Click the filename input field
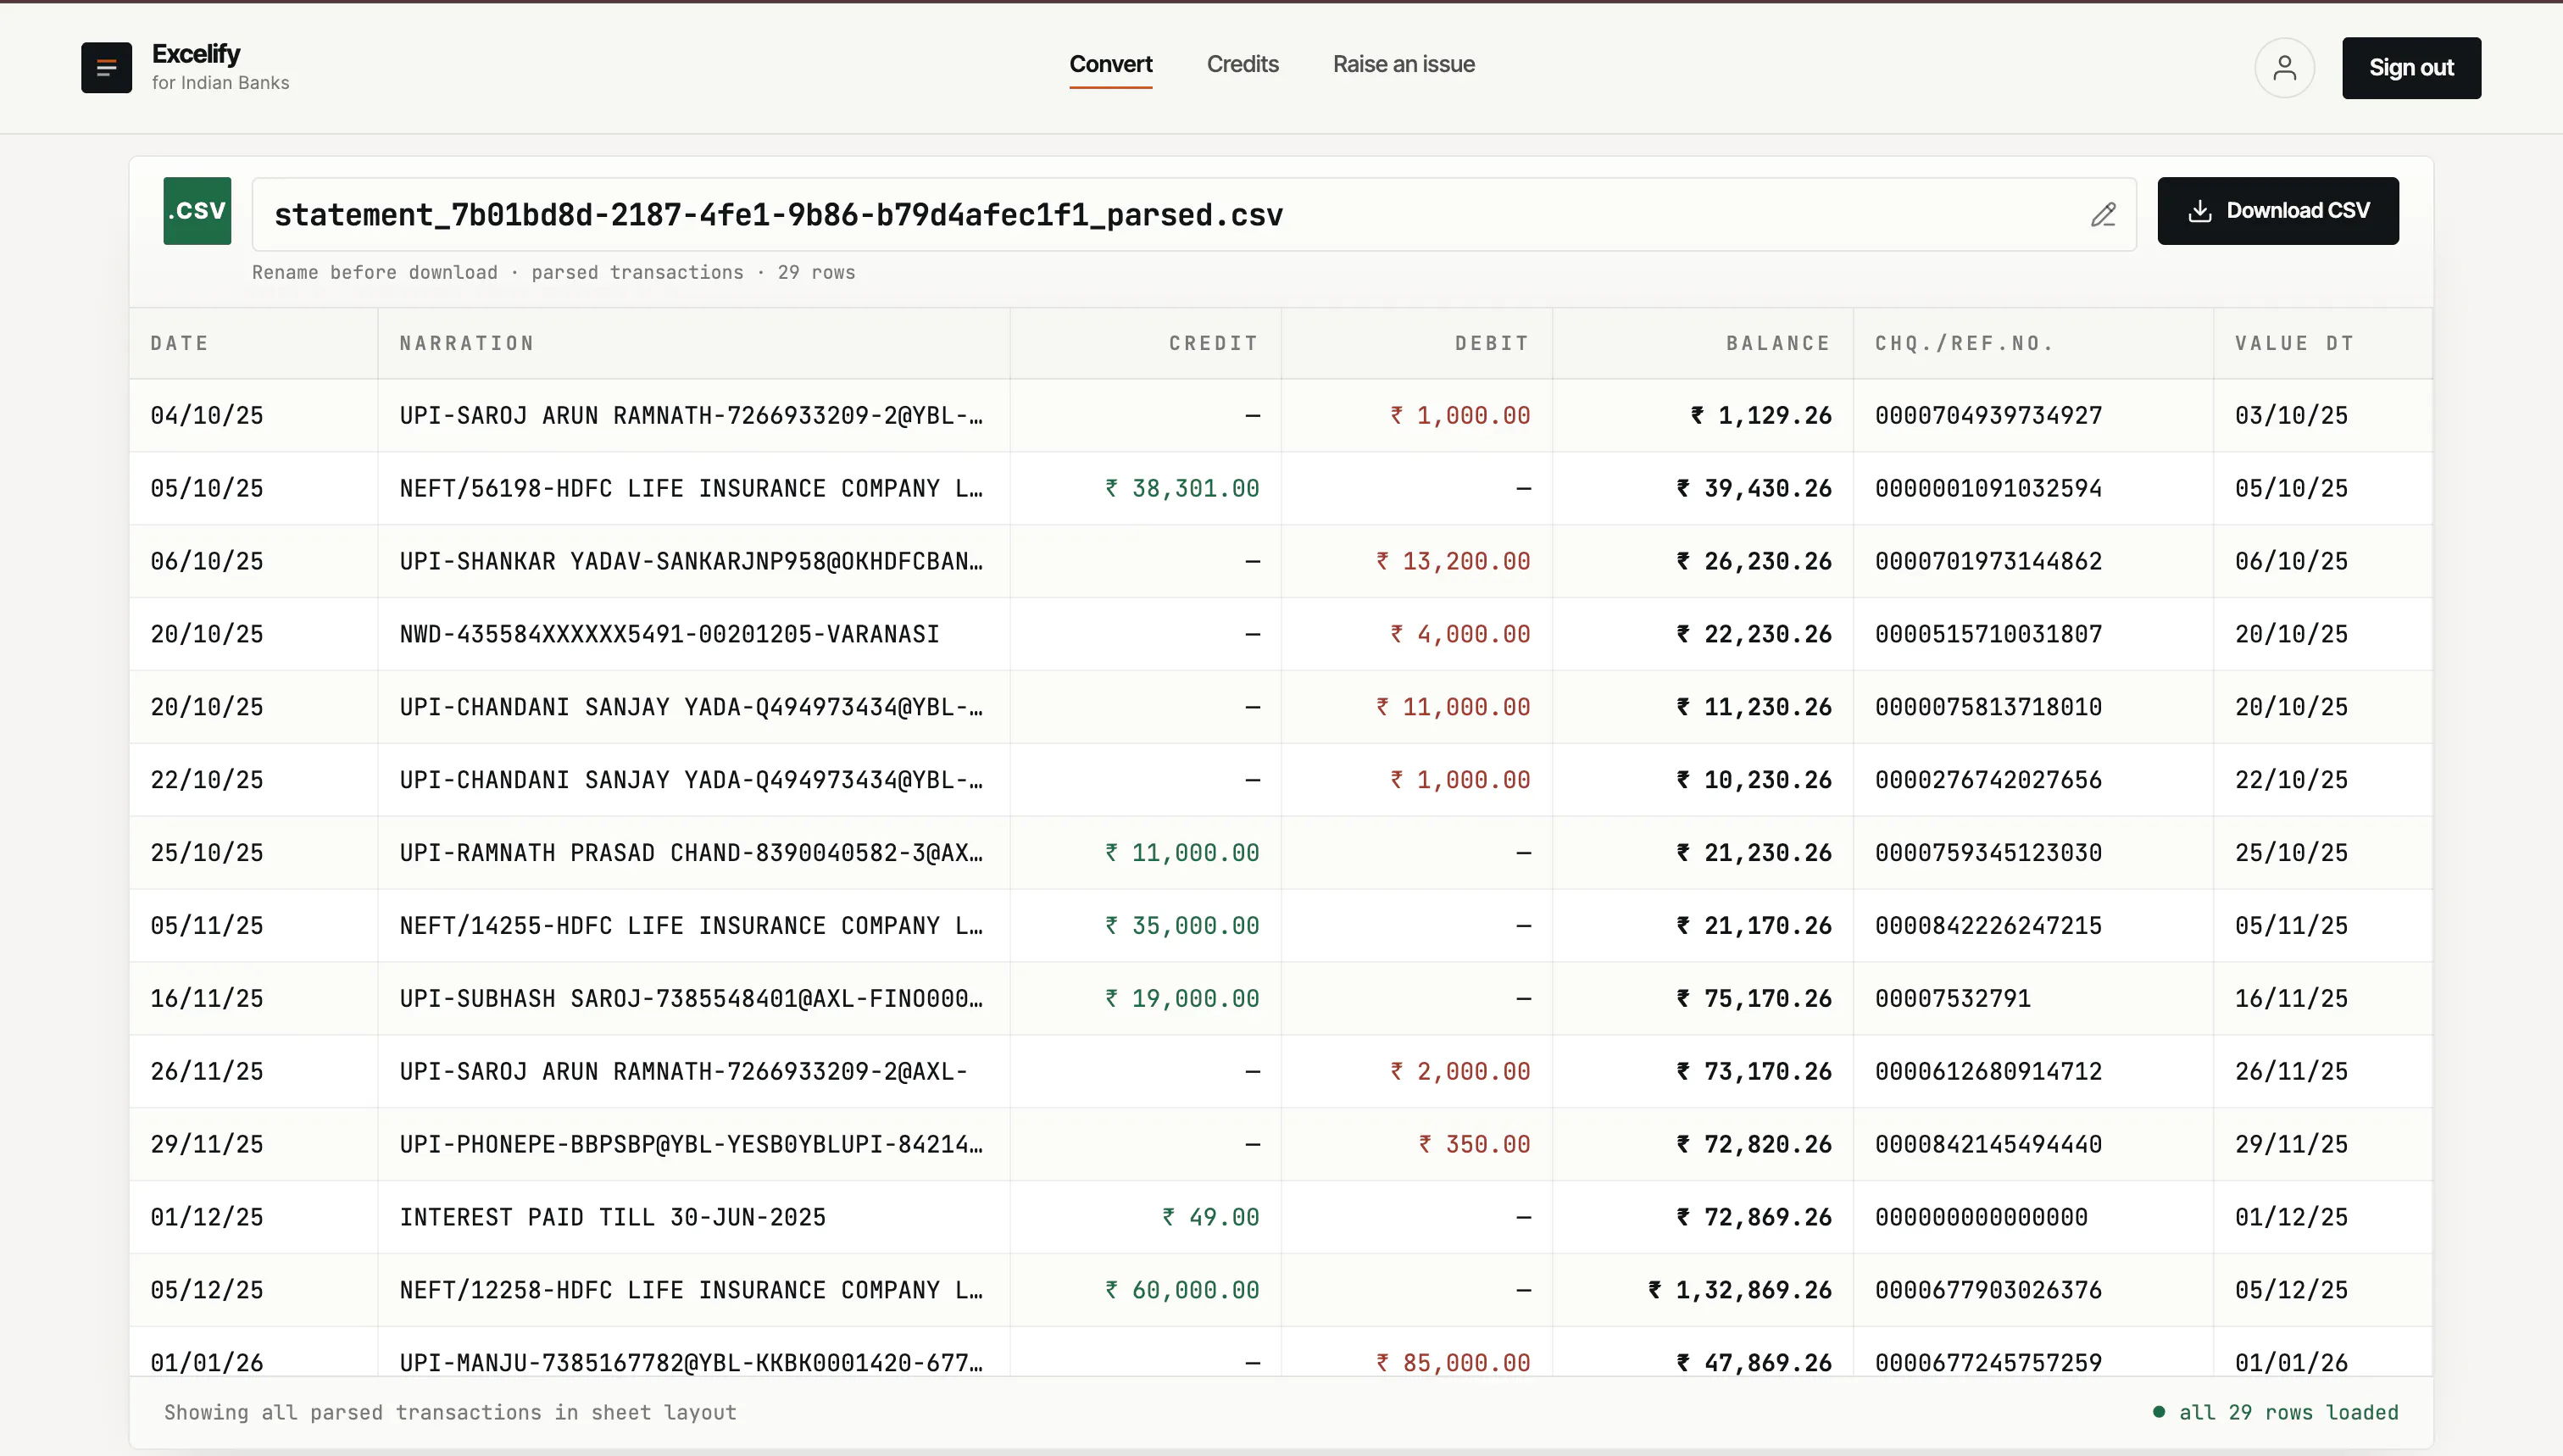Screen dimensions: 2563x1456 (x=1193, y=214)
